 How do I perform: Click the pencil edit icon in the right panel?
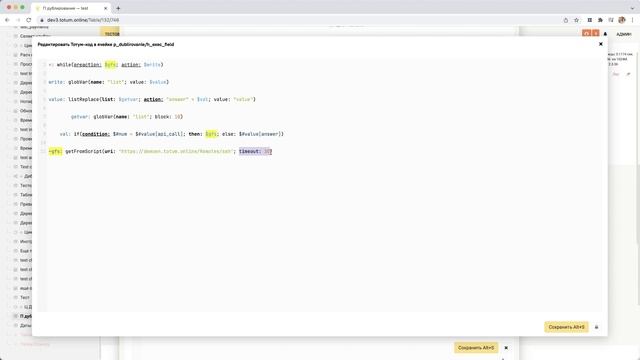628,74
